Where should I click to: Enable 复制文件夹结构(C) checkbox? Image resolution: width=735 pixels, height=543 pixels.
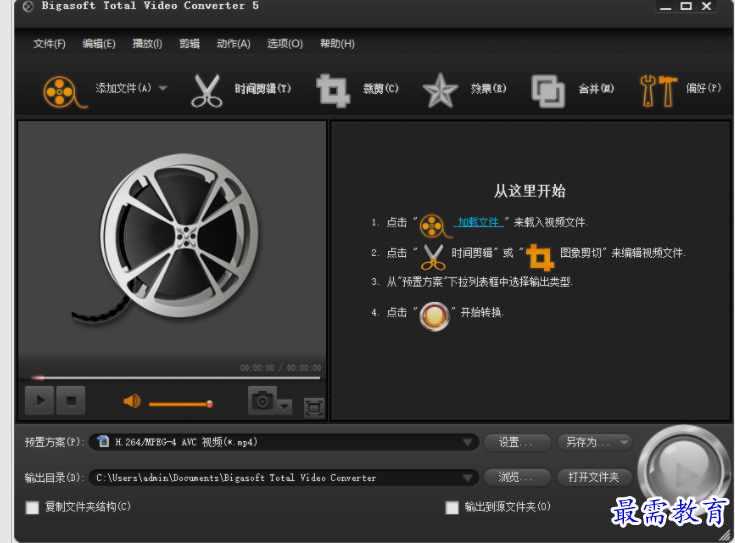coord(32,507)
